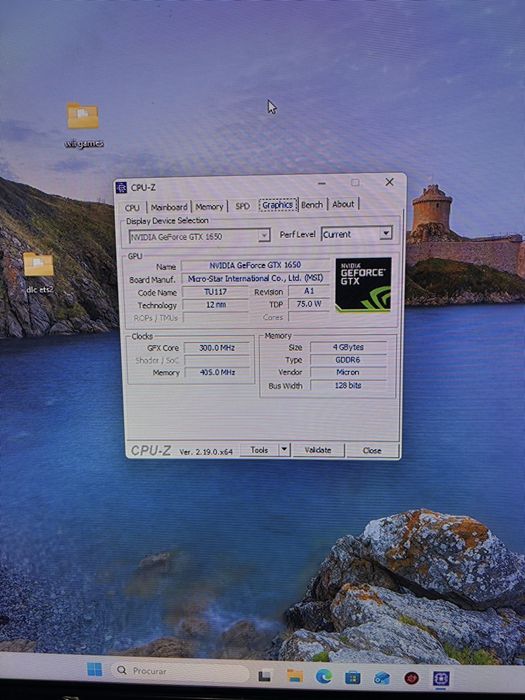The image size is (525, 700).
Task: Click the Validate button
Action: click(318, 450)
